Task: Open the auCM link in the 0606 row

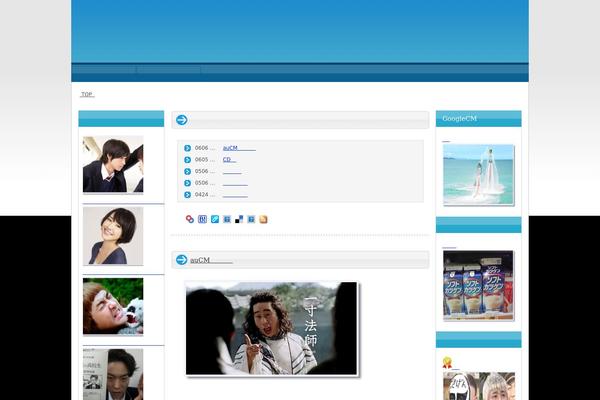Action: (x=239, y=148)
